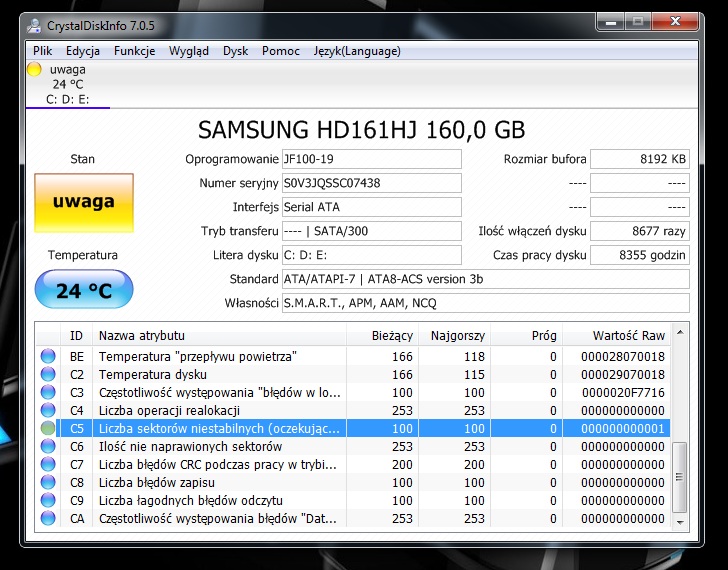
Task: Click the Rozmiar bufora field 8192 KB
Action: click(x=640, y=159)
